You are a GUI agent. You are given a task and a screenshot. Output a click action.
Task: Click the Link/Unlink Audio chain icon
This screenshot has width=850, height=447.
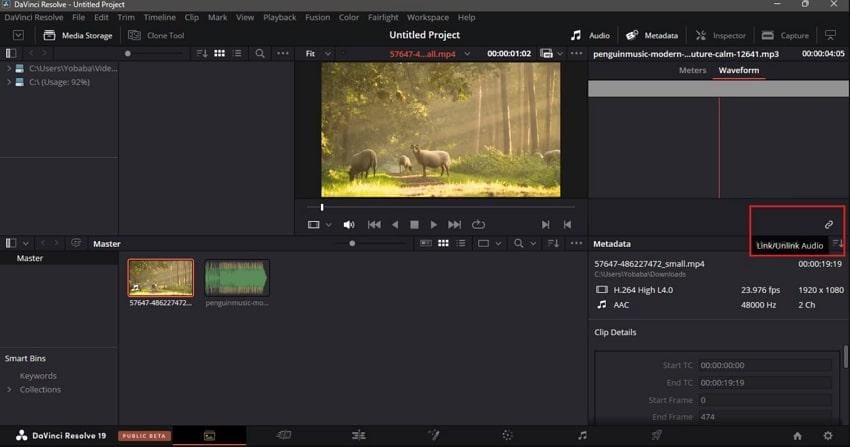point(829,224)
